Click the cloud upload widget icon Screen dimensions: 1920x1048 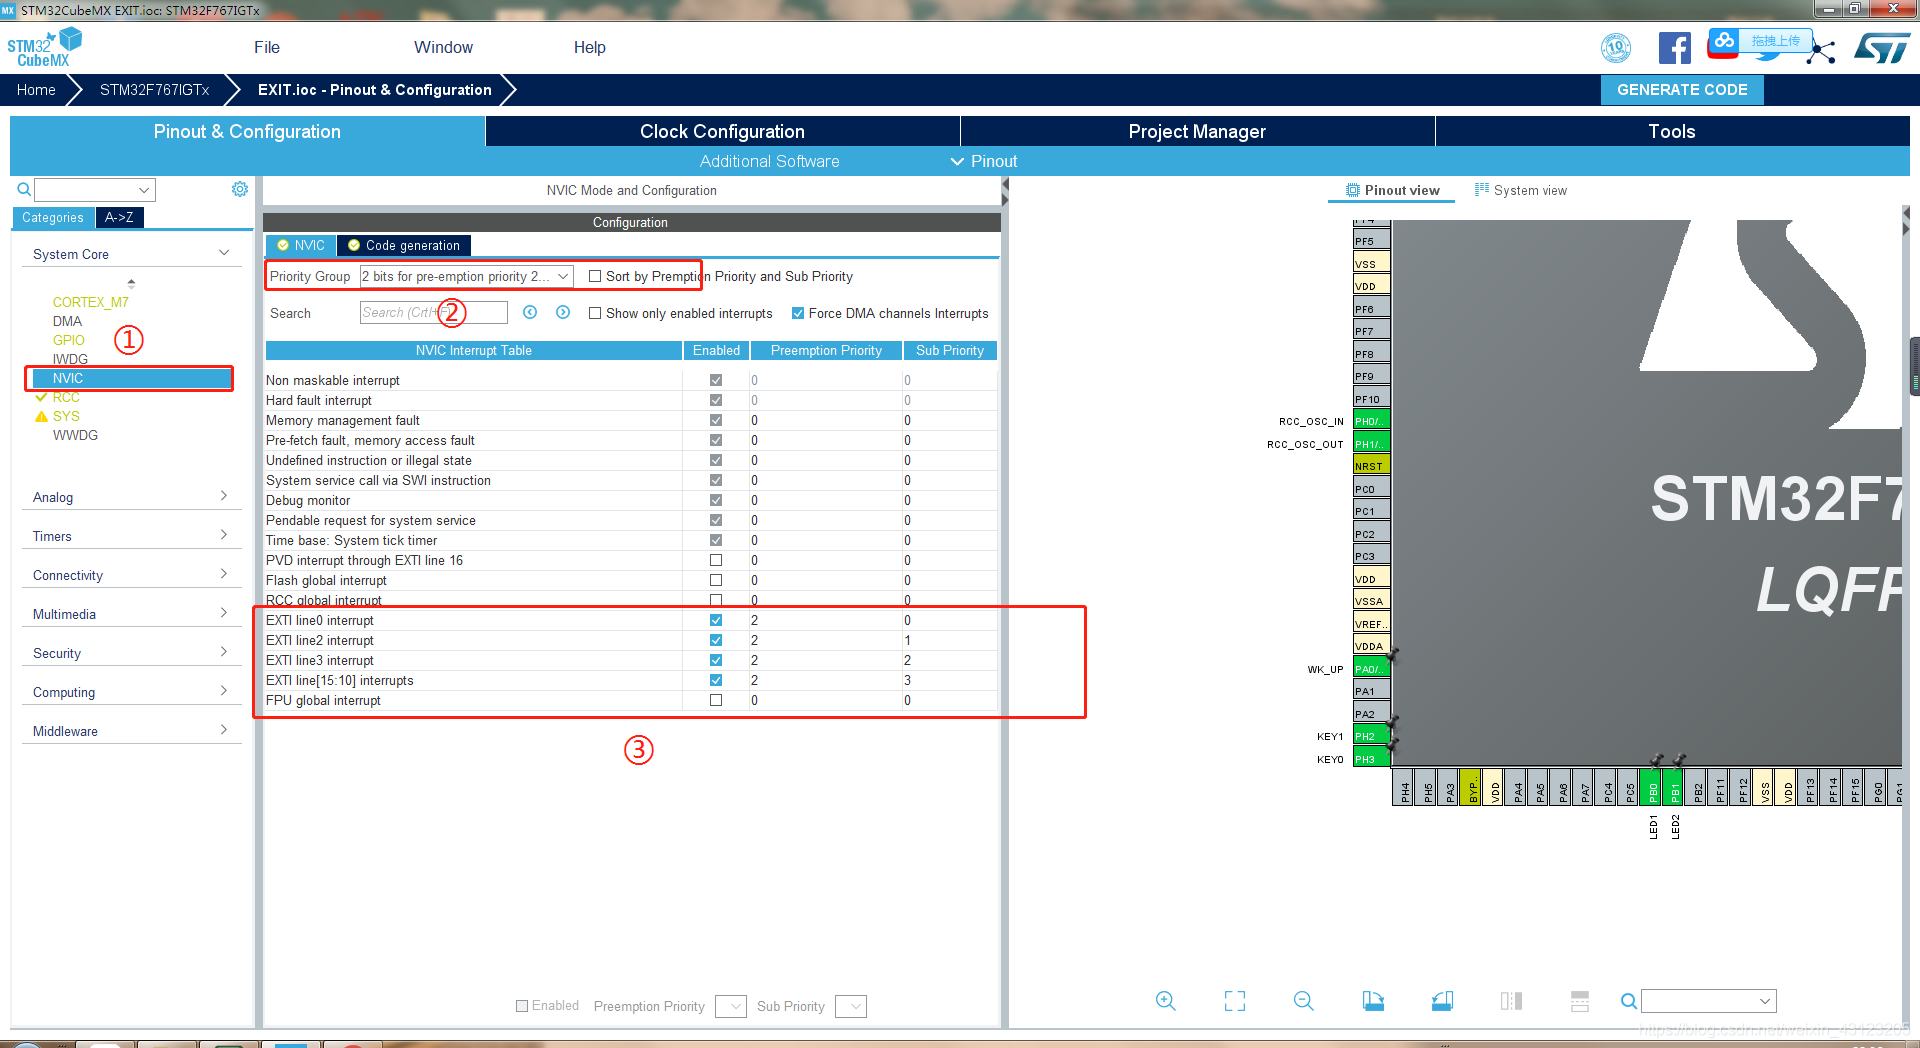coord(1724,41)
